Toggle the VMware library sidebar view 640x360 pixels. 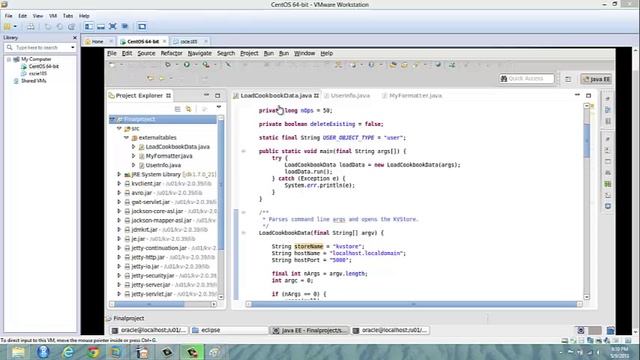tap(89, 27)
